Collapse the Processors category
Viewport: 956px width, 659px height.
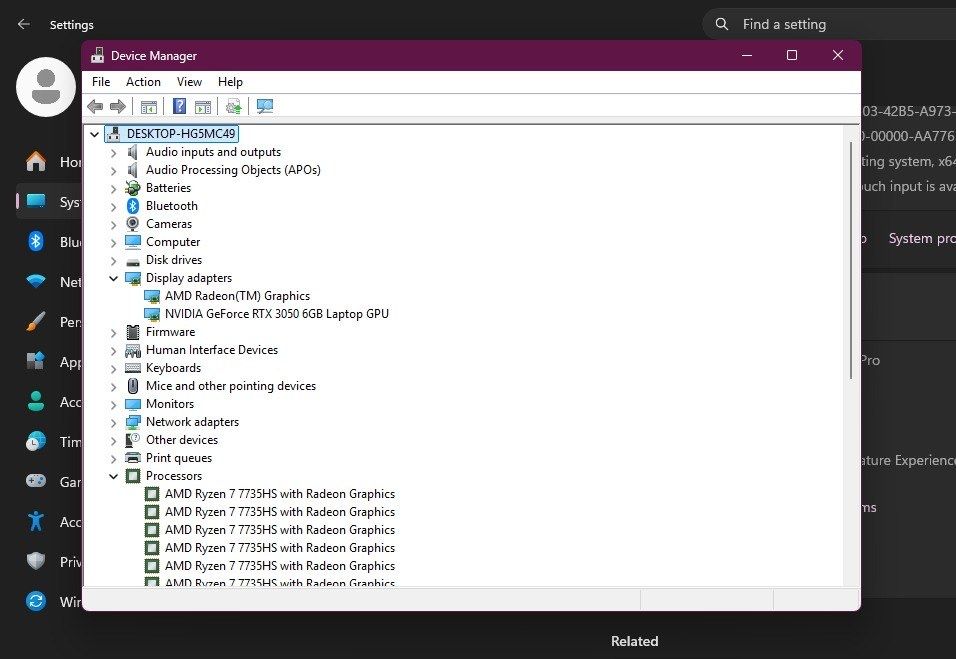point(113,476)
